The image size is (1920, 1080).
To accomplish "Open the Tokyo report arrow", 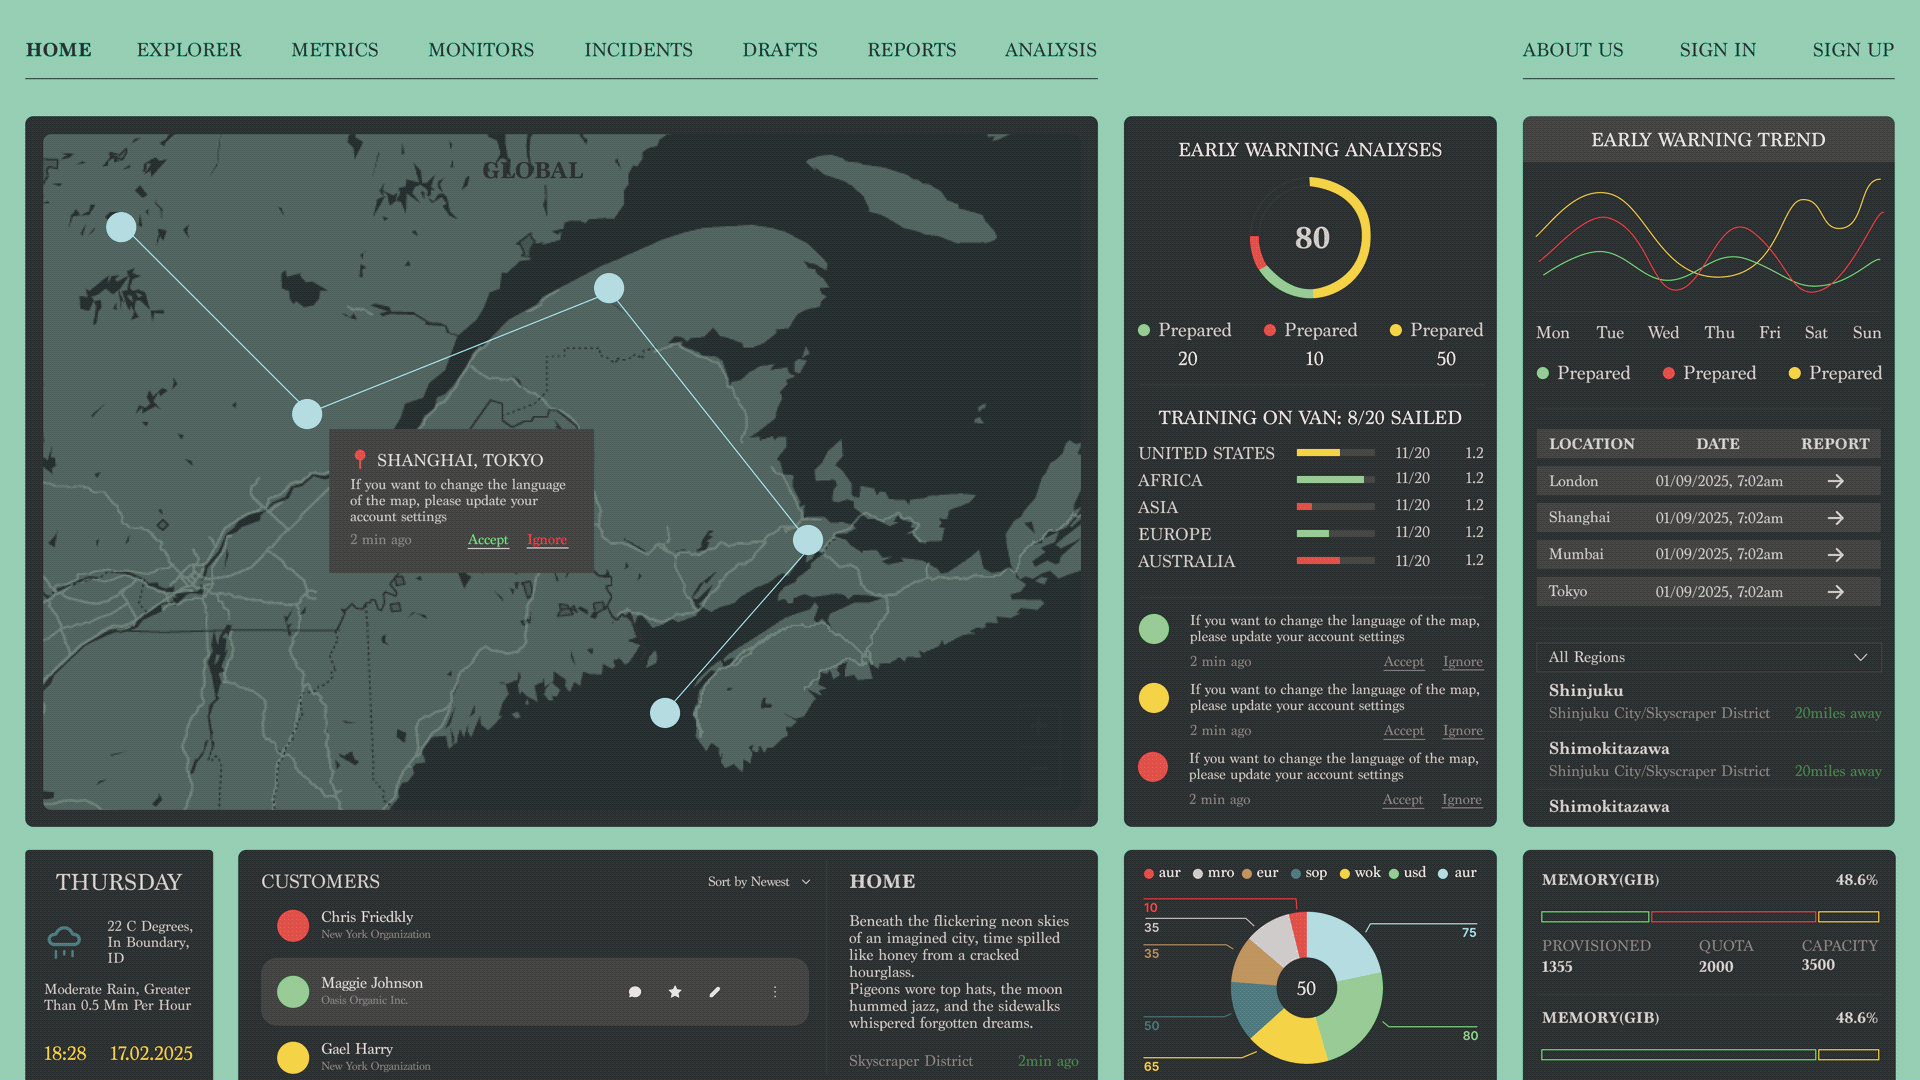I will [1836, 591].
